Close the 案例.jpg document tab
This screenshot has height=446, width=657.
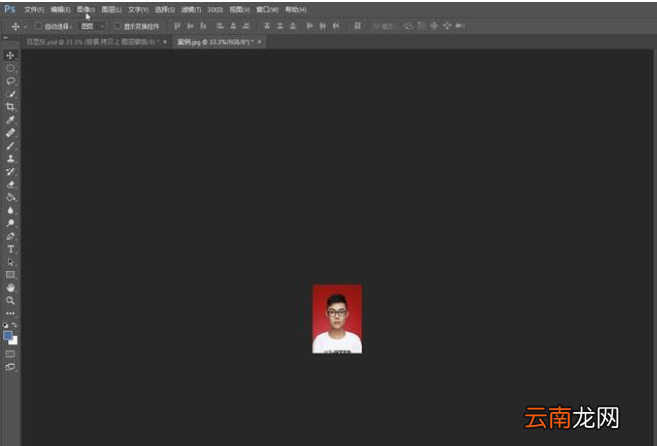260,42
